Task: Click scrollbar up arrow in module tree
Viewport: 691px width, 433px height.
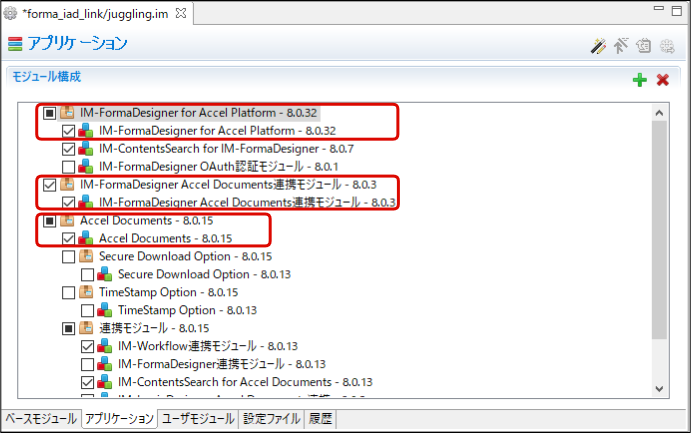Action: [x=659, y=113]
